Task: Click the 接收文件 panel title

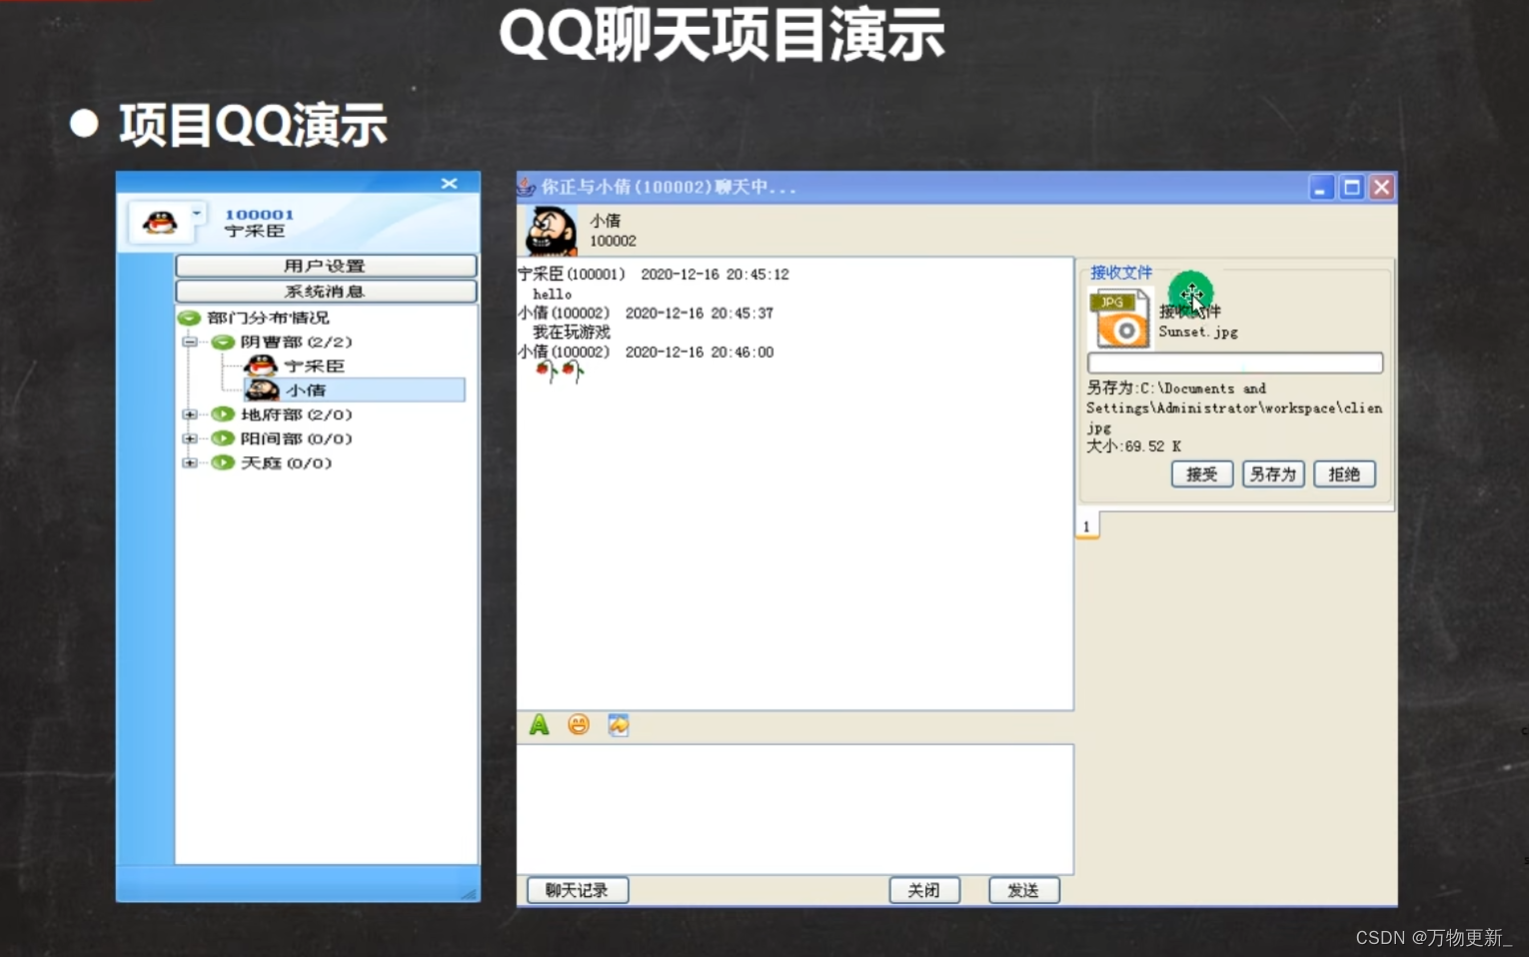Action: coord(1121,272)
